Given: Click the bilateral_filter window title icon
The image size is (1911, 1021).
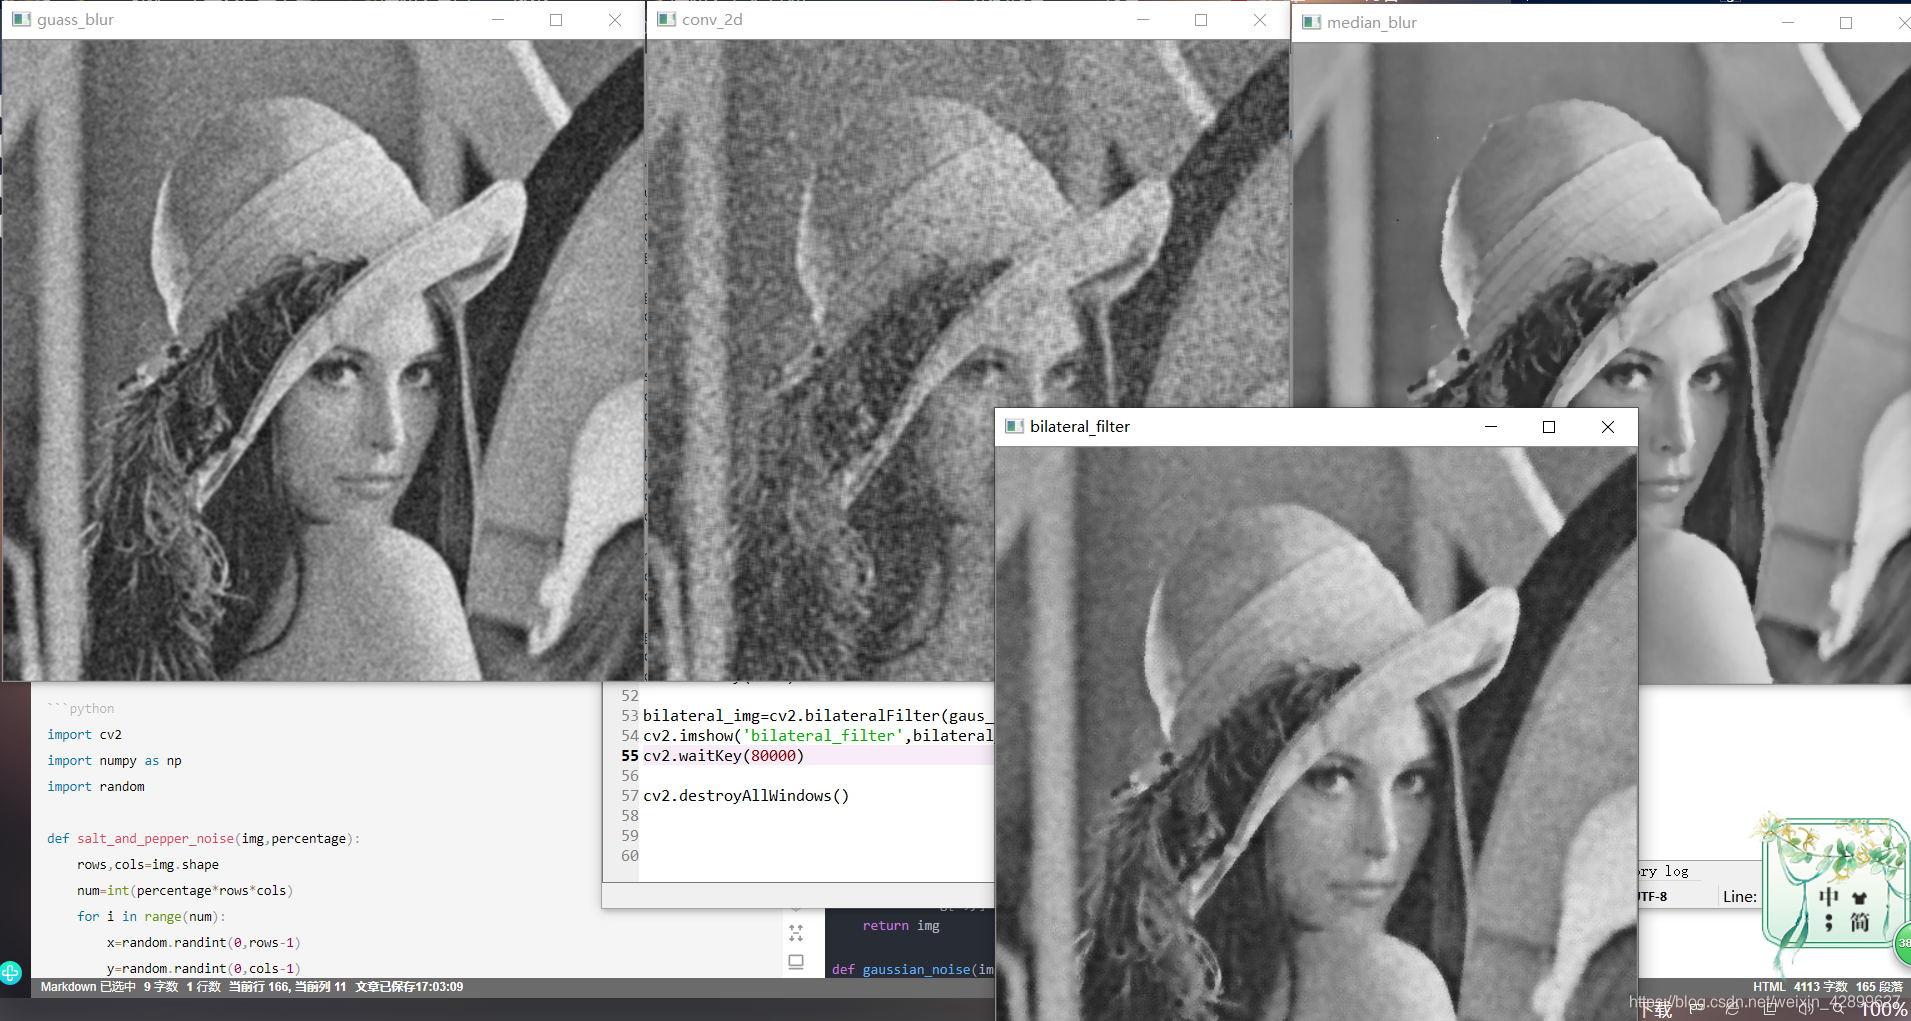Looking at the screenshot, I should [x=1014, y=426].
